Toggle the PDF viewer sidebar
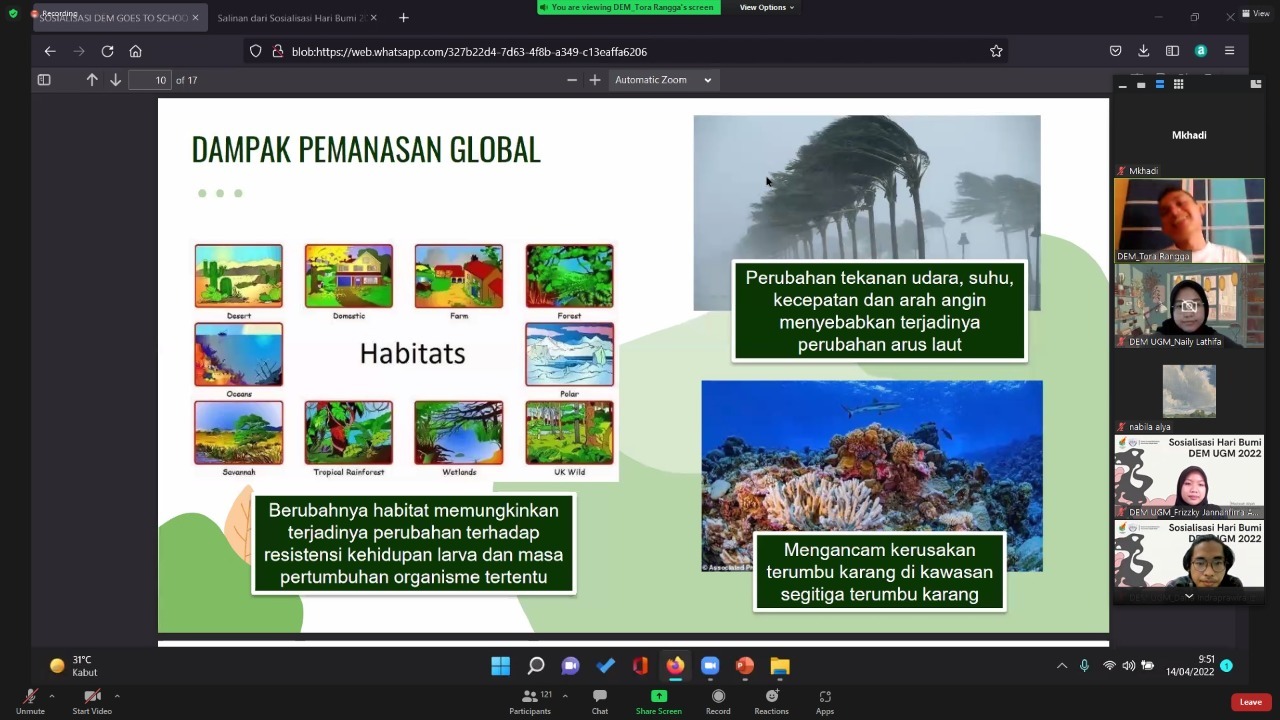 tap(44, 80)
